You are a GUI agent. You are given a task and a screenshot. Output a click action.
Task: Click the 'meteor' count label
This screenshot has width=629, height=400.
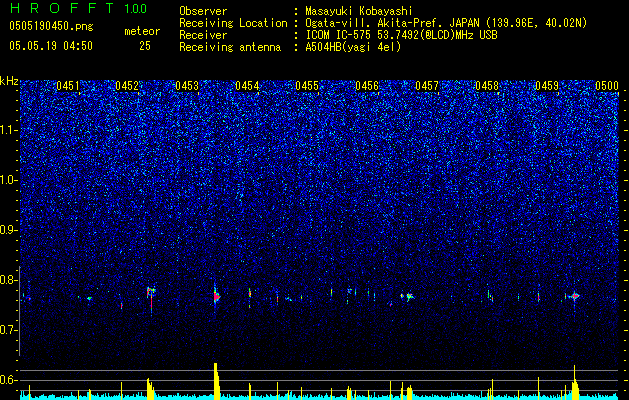[142, 31]
